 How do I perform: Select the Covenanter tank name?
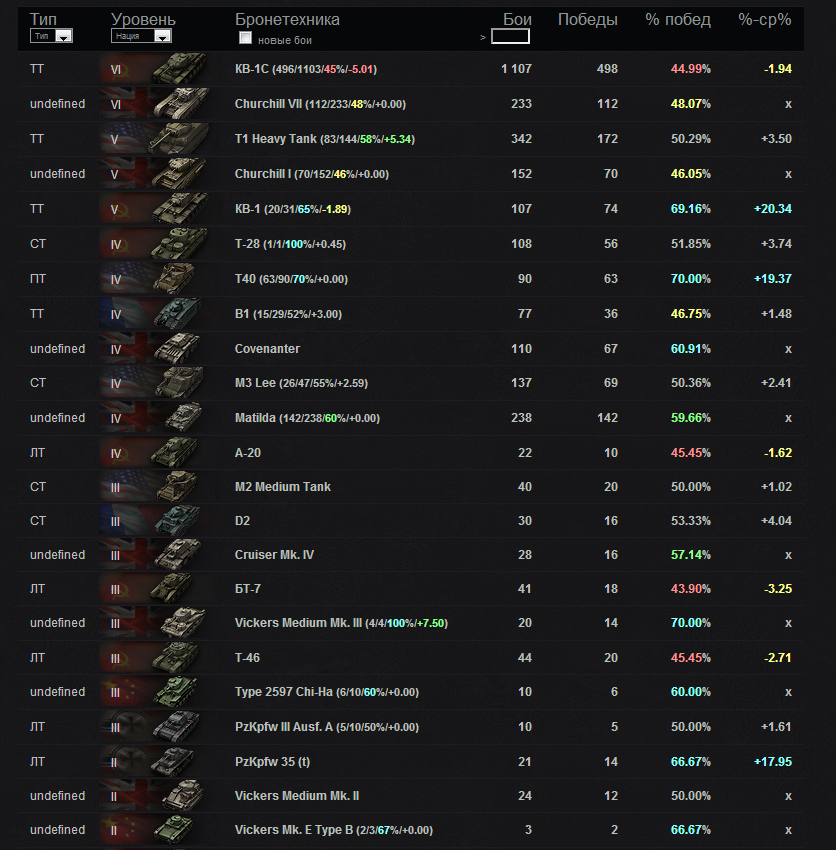point(267,349)
